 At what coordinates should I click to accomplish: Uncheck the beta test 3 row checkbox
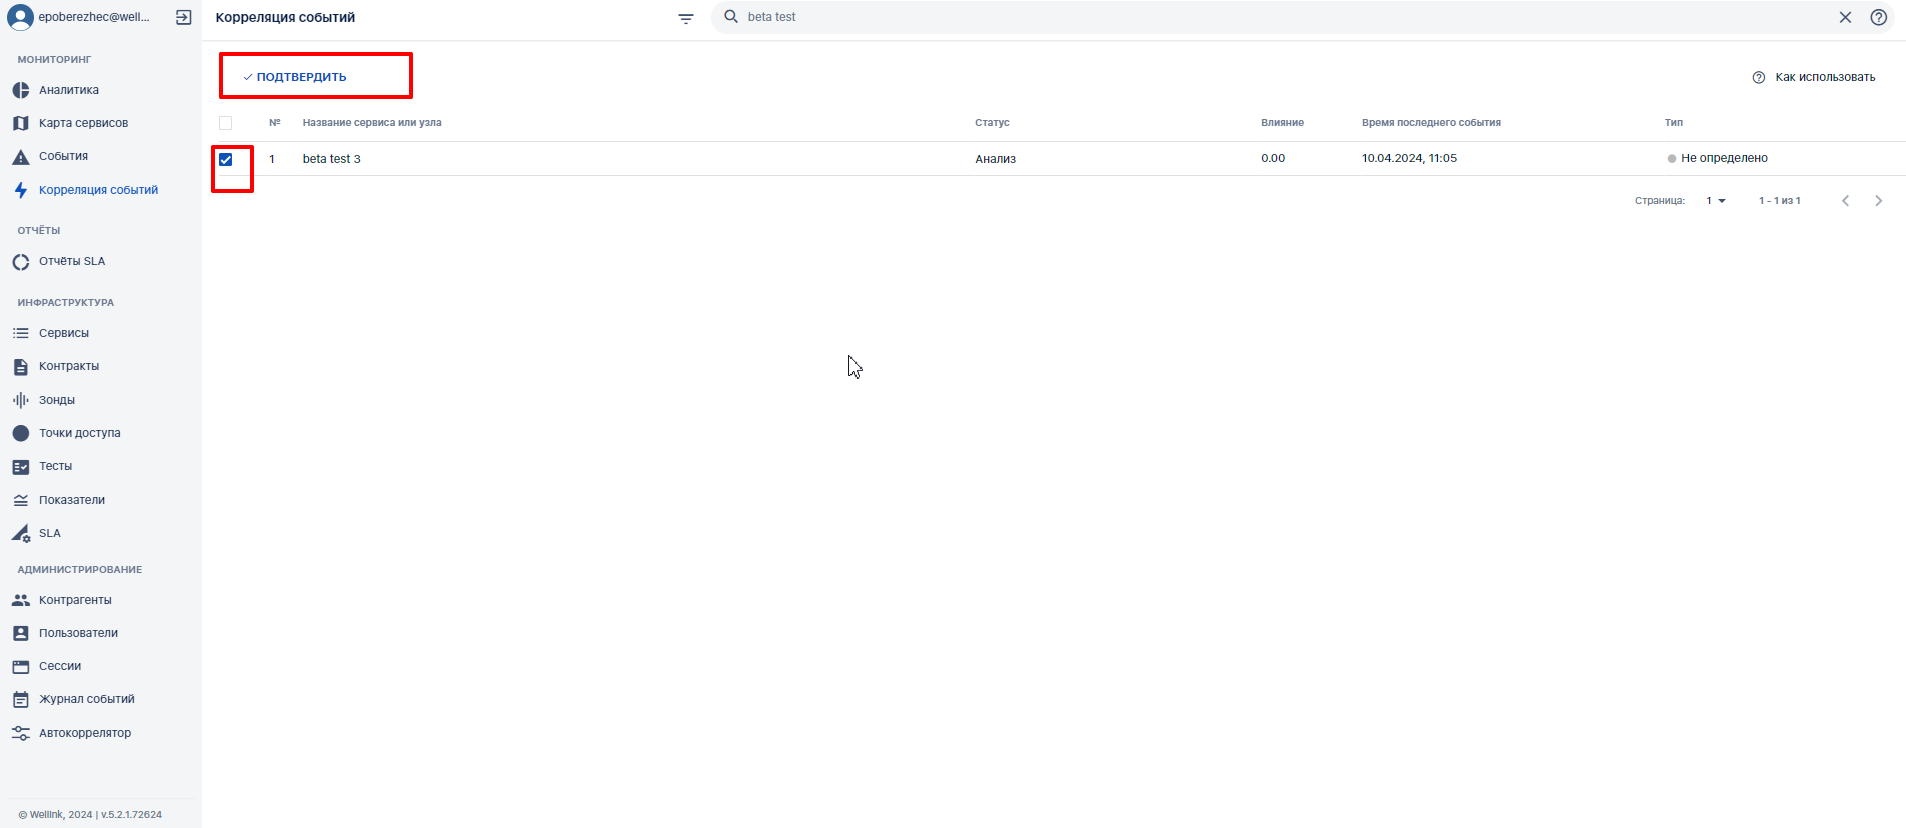pyautogui.click(x=226, y=159)
